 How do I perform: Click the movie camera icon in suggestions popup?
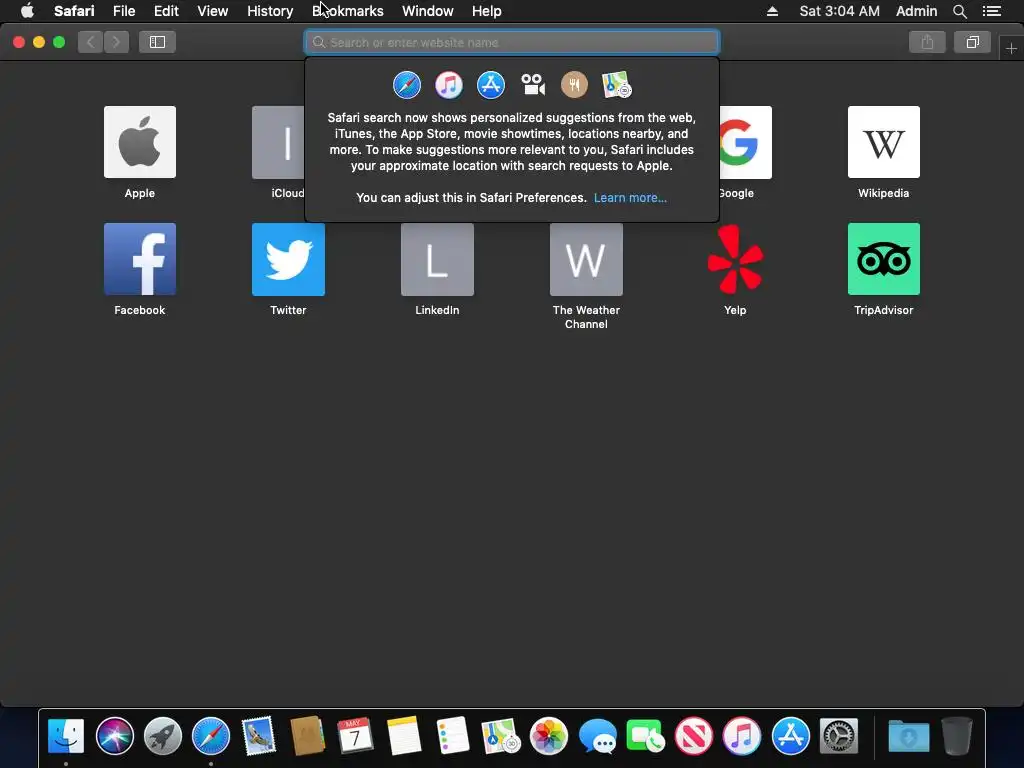click(533, 85)
